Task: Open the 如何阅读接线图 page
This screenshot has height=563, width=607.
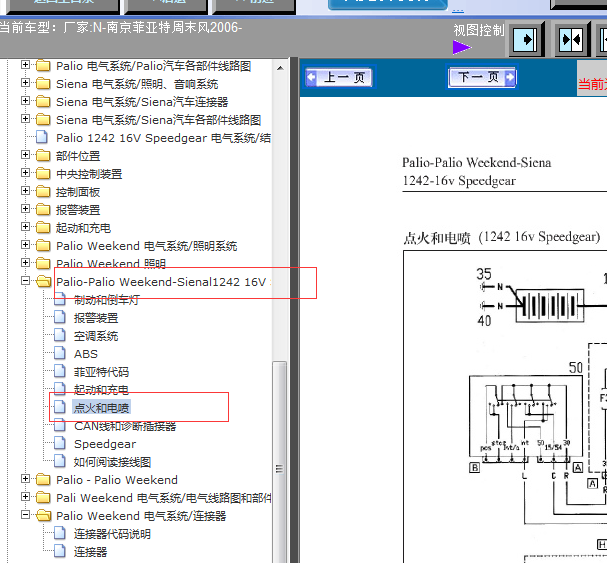Action: click(112, 462)
